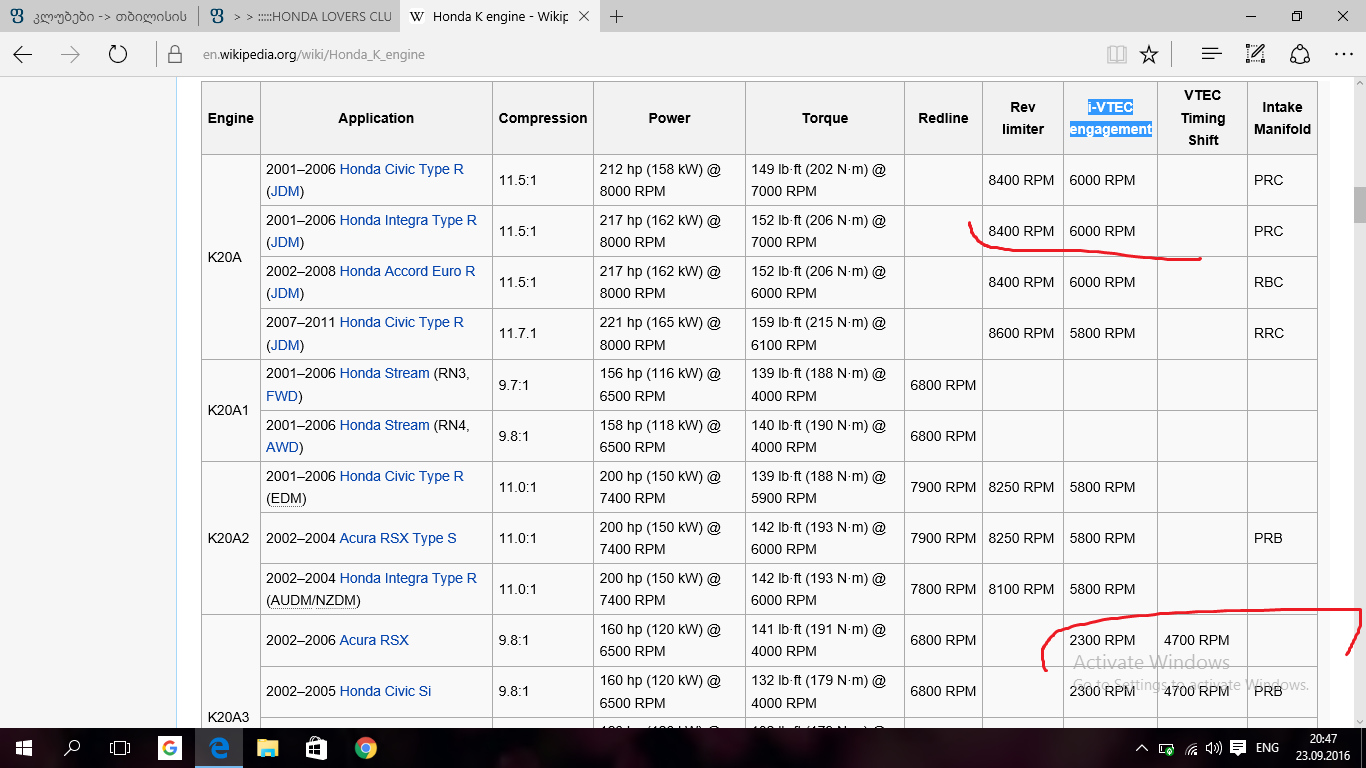Open Reading view book icon
This screenshot has width=1366, height=768.
tap(1116, 54)
